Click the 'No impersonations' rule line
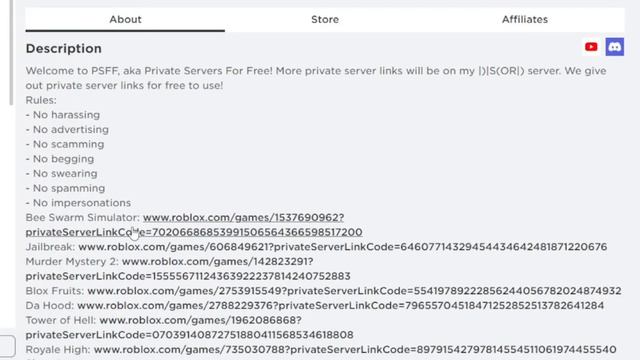Viewport: 640px width, 360px height. coord(78,203)
